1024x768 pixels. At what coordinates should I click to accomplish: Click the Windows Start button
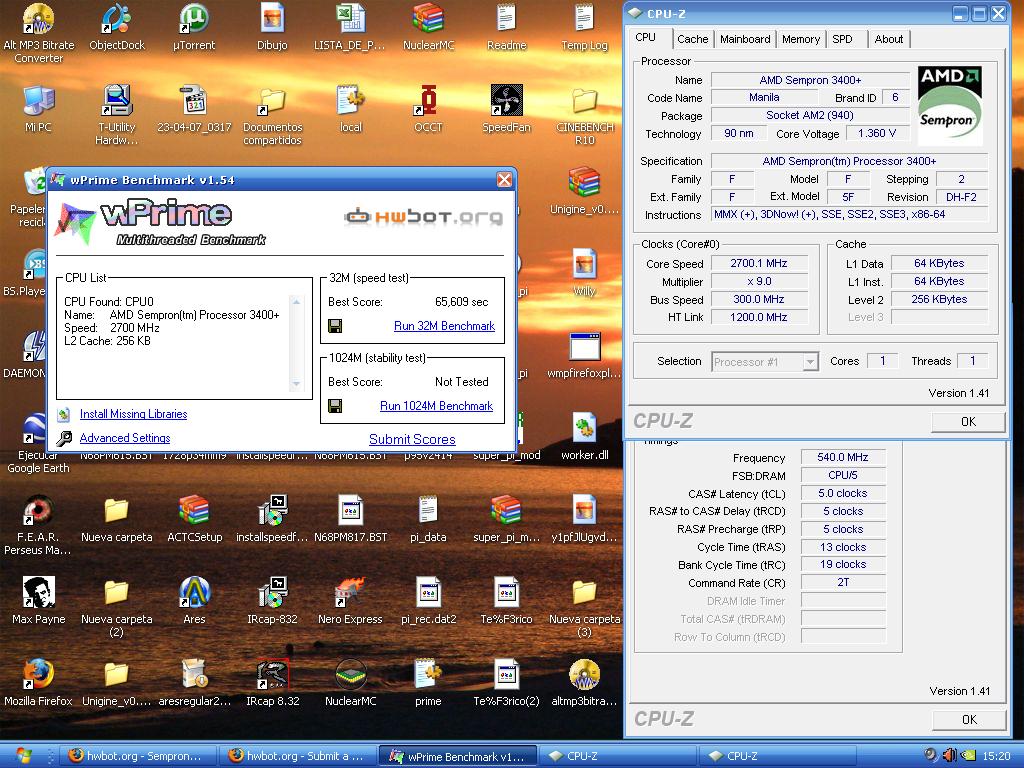click(x=23, y=756)
